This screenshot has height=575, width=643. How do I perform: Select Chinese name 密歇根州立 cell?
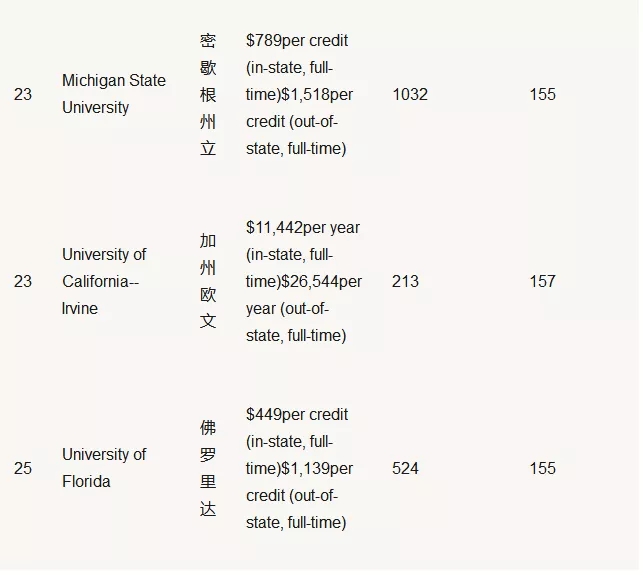click(x=208, y=94)
